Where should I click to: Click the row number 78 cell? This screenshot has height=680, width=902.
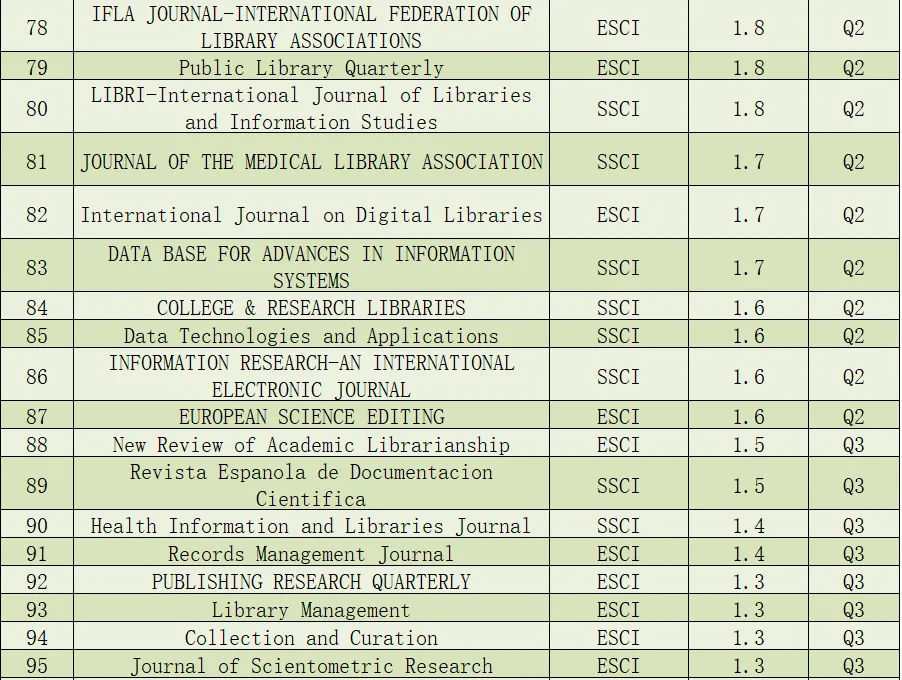click(37, 28)
